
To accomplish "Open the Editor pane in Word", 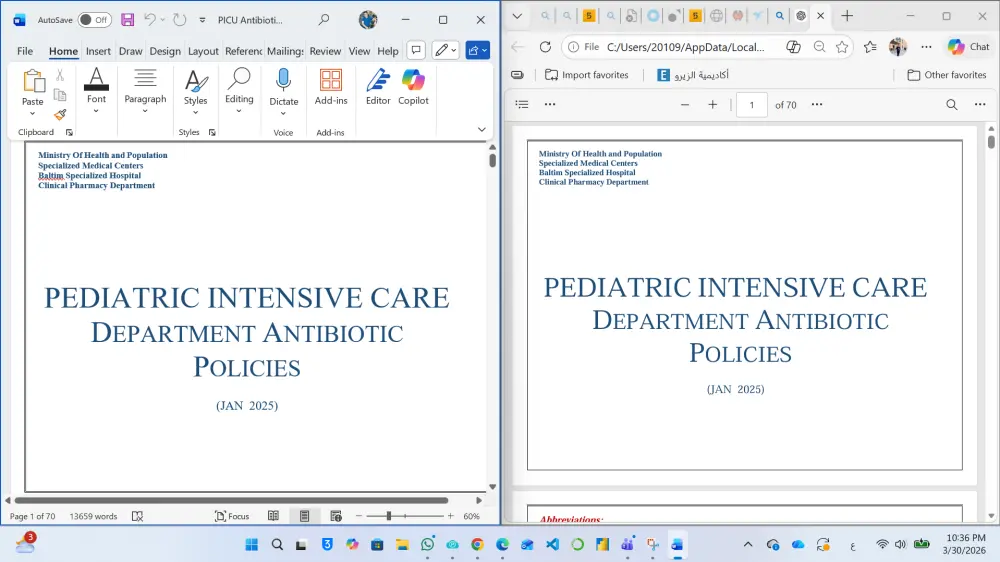I will [378, 85].
